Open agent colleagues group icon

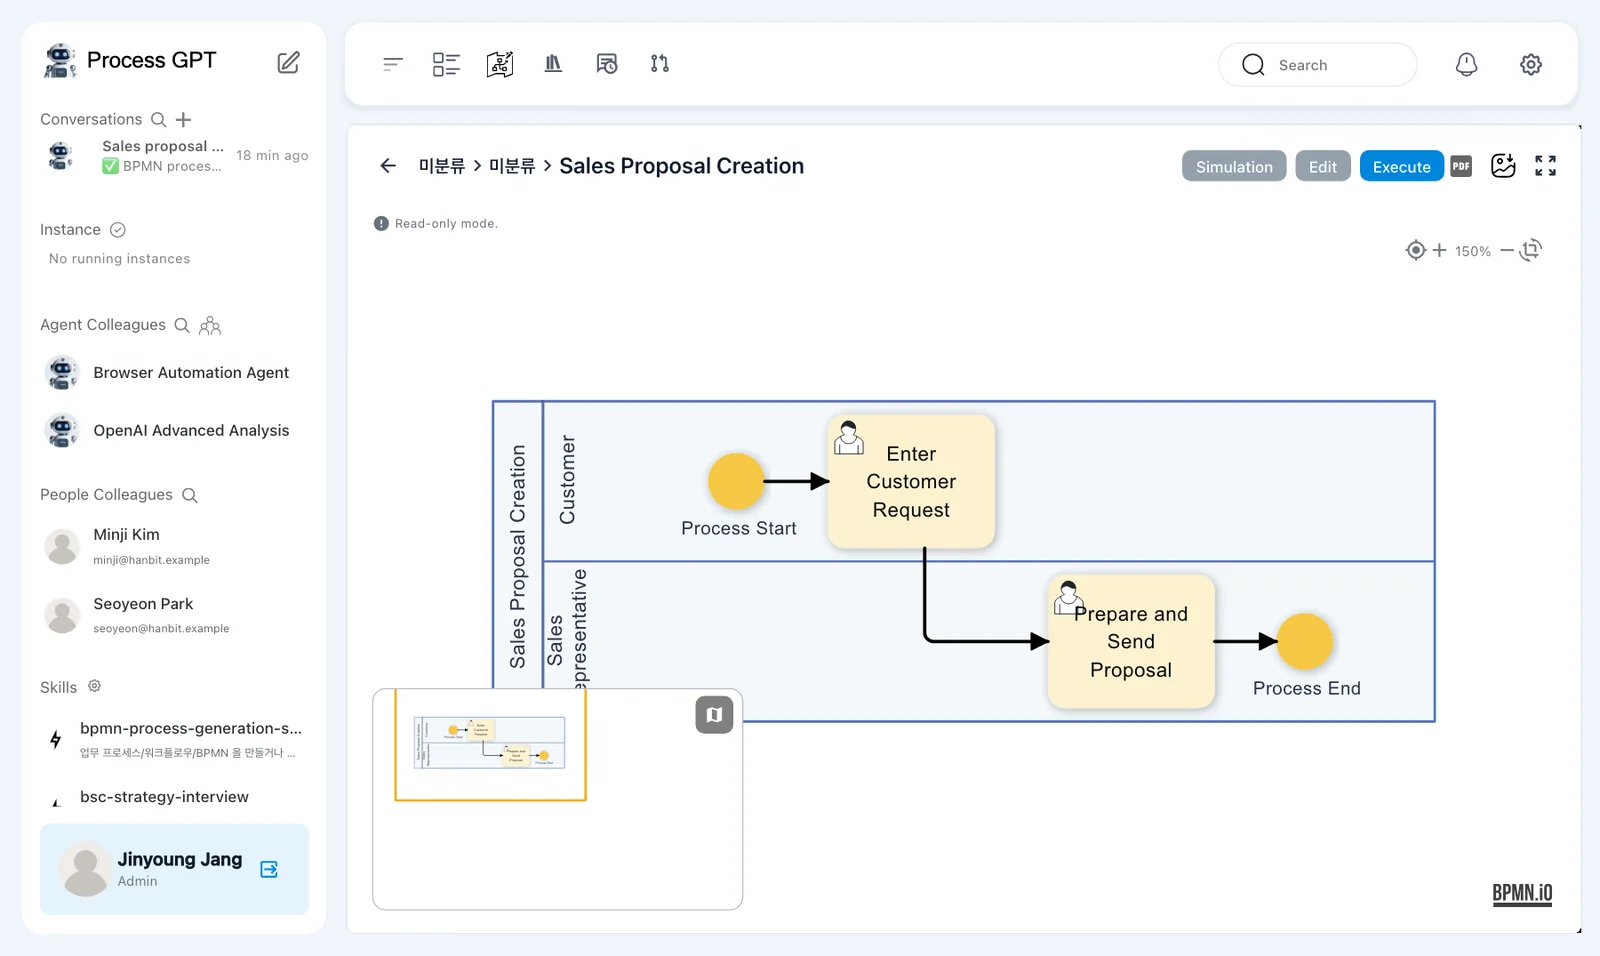click(210, 325)
